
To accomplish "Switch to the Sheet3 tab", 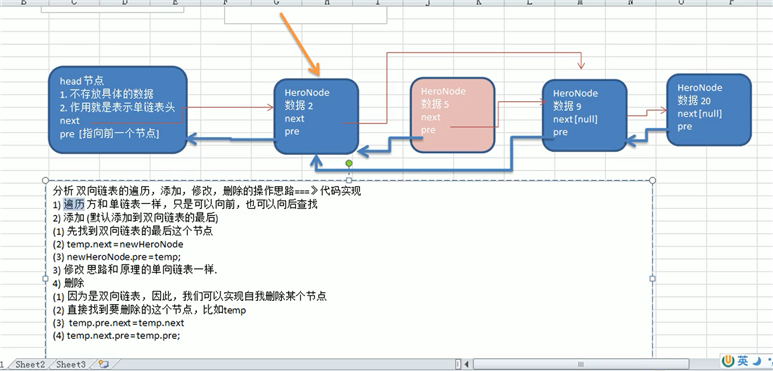I will click(x=70, y=365).
